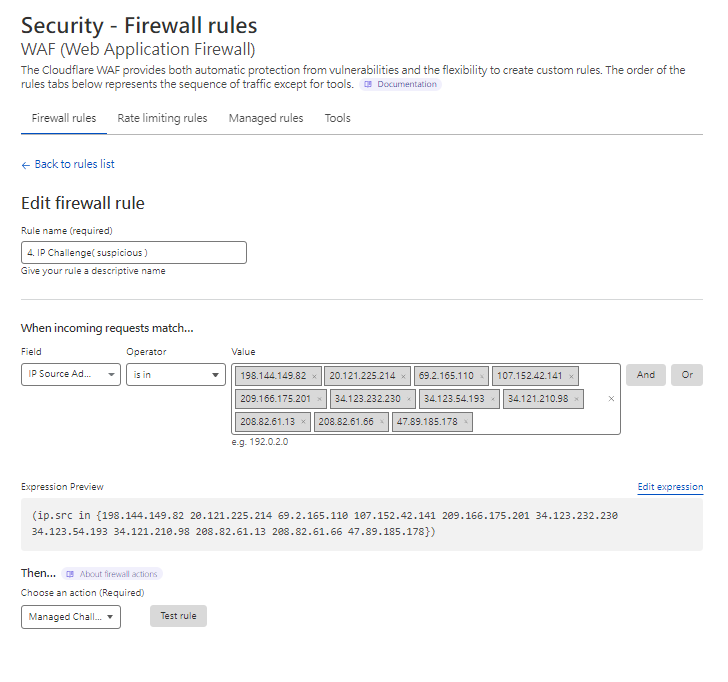Open the Operator 'is in' dropdown
Screen dimensions: 728x682
tap(175, 375)
